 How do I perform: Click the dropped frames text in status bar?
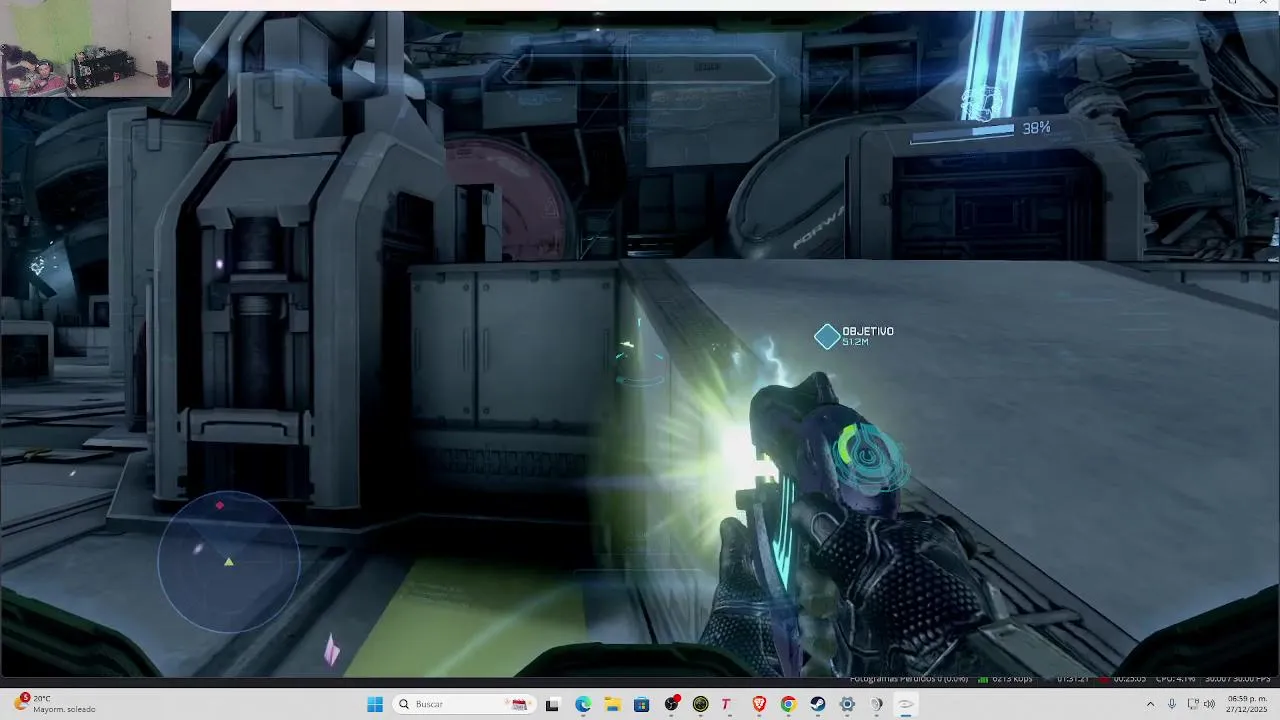(x=909, y=679)
